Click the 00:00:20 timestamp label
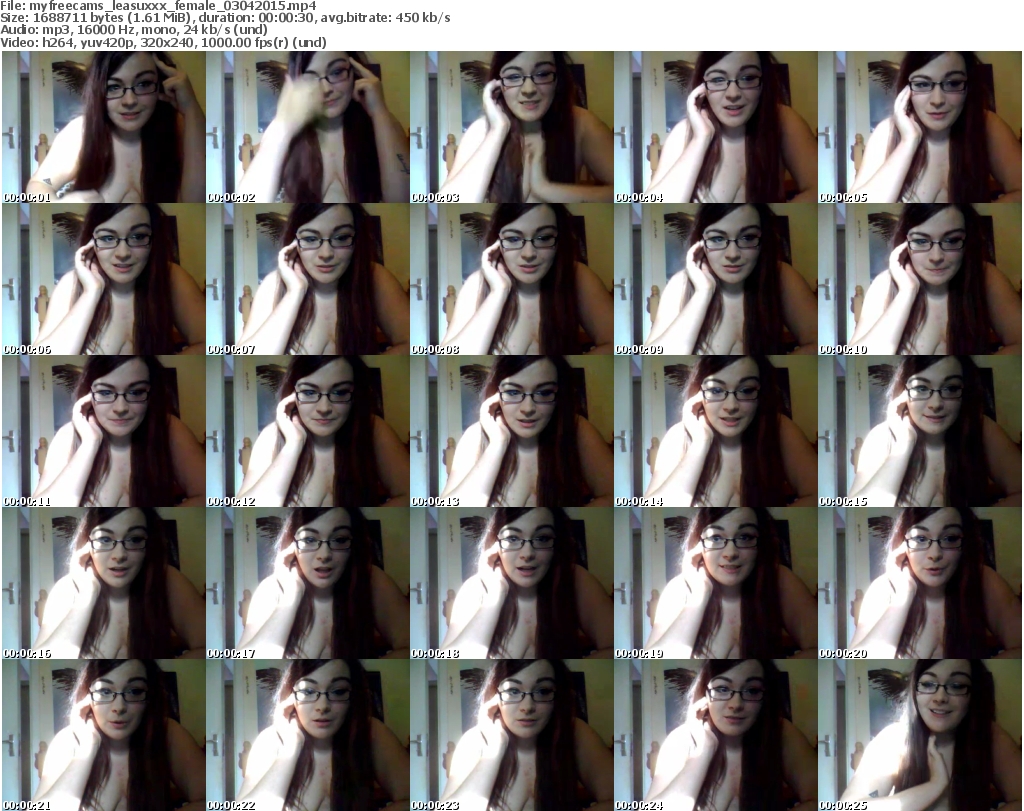The width and height of the screenshot is (1024, 811). (843, 653)
